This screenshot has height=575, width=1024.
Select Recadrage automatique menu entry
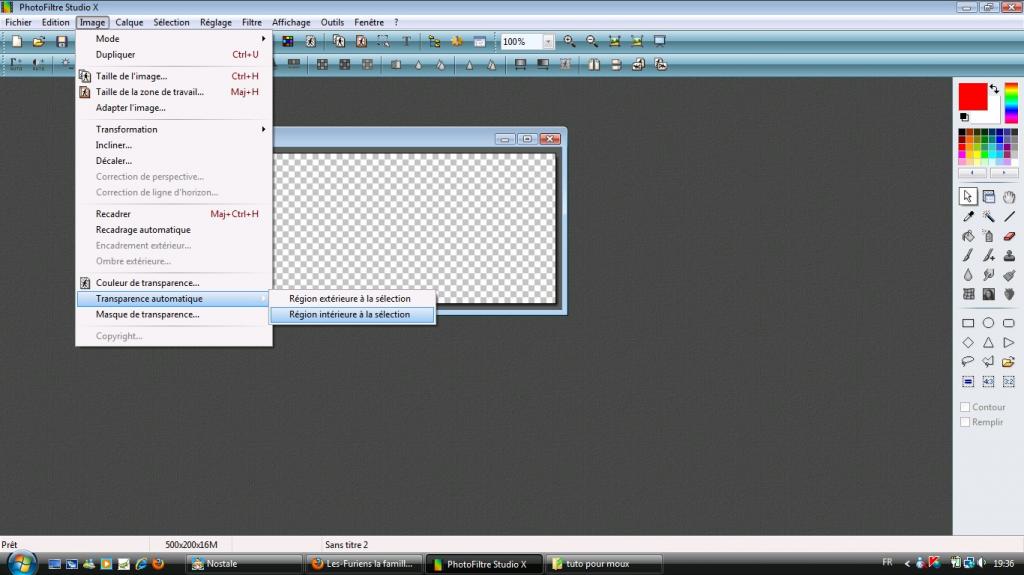click(174, 229)
